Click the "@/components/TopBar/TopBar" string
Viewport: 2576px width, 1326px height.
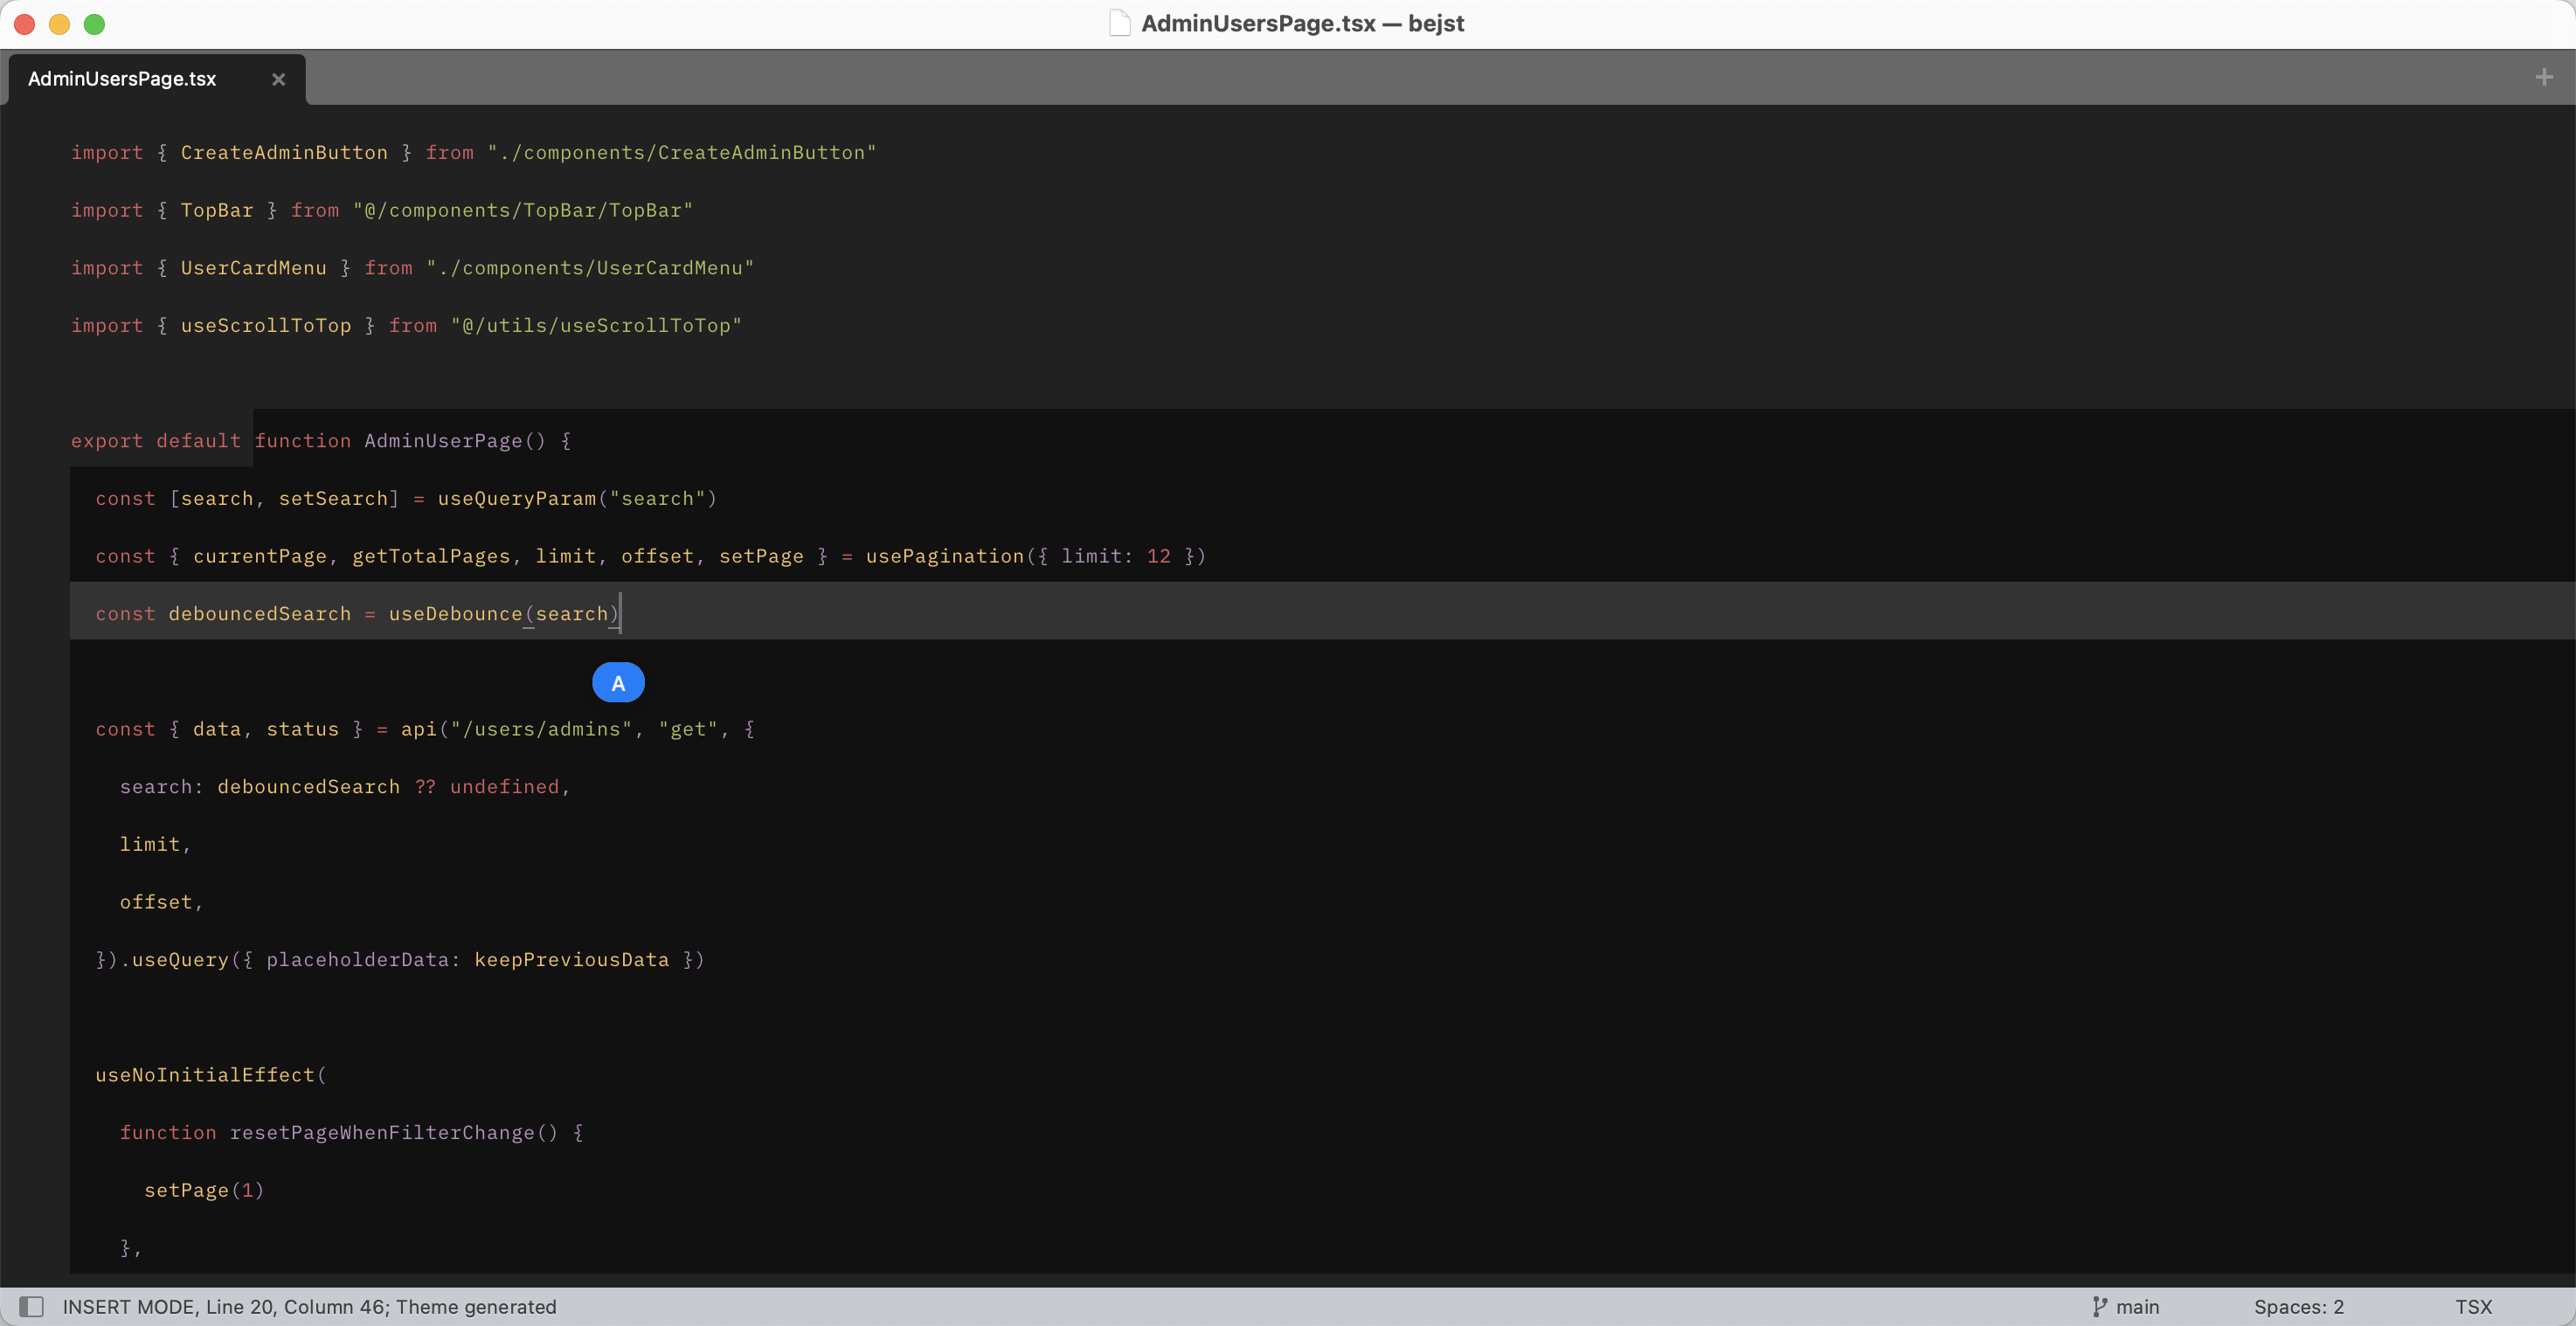click(522, 210)
